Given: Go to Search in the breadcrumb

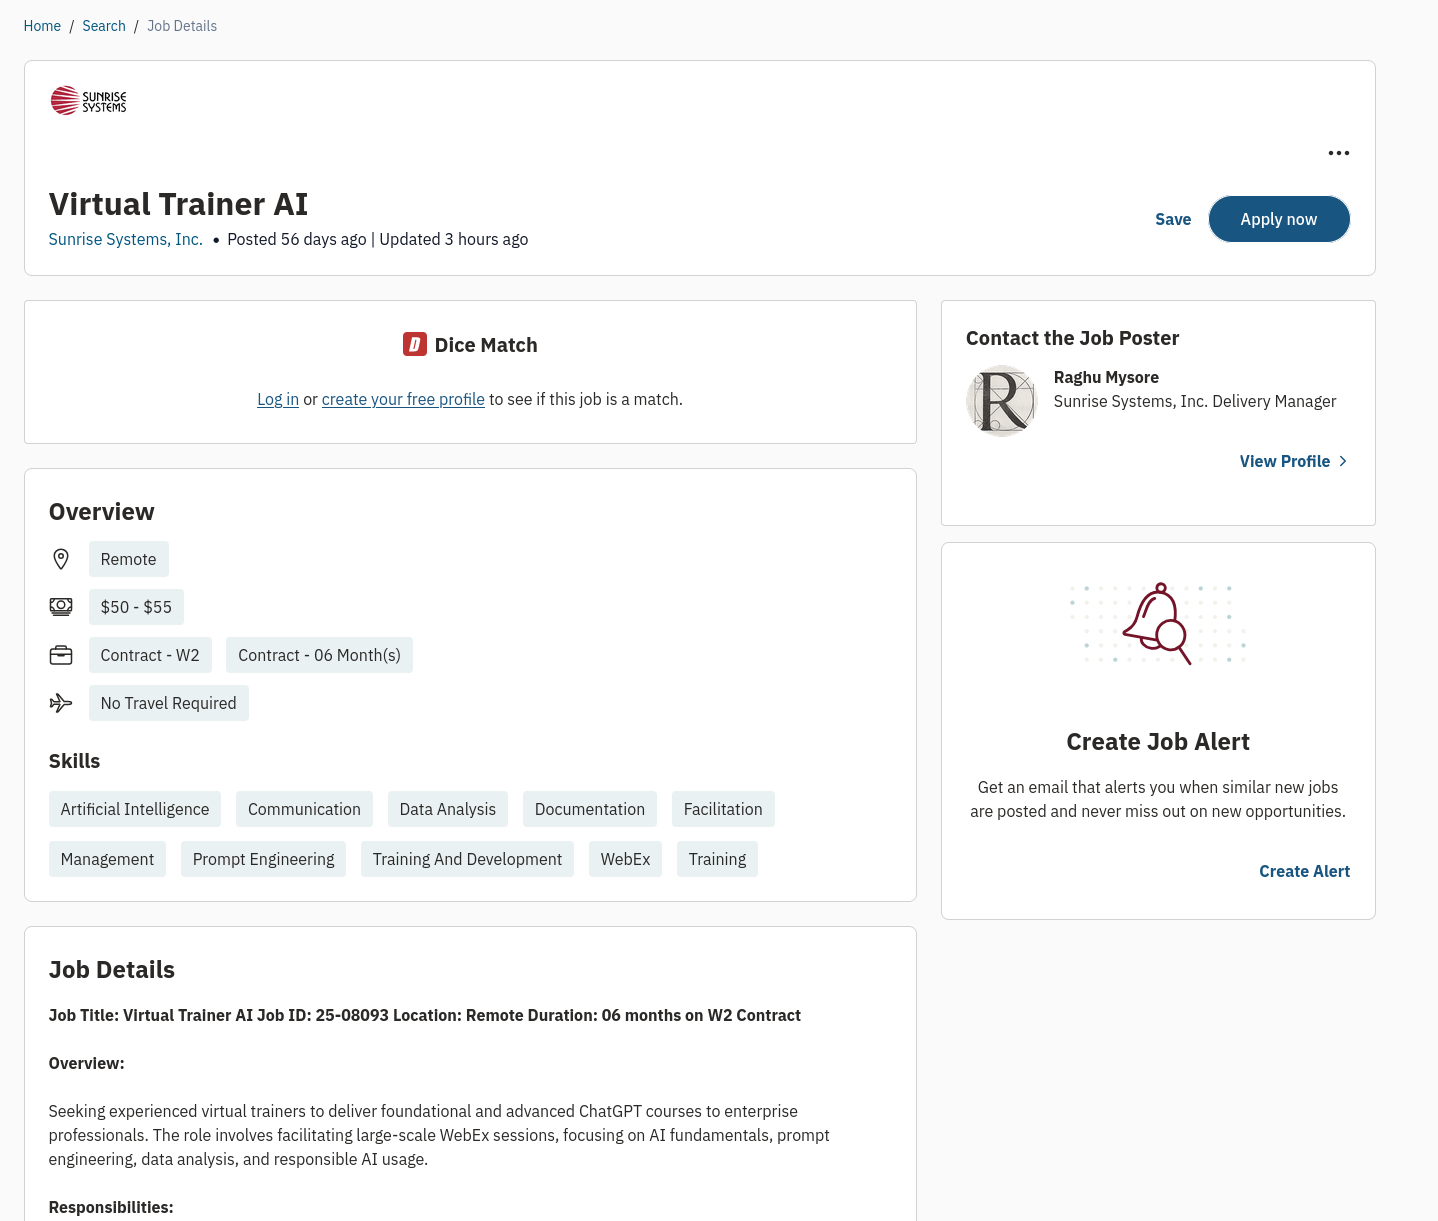Looking at the screenshot, I should [x=104, y=26].
